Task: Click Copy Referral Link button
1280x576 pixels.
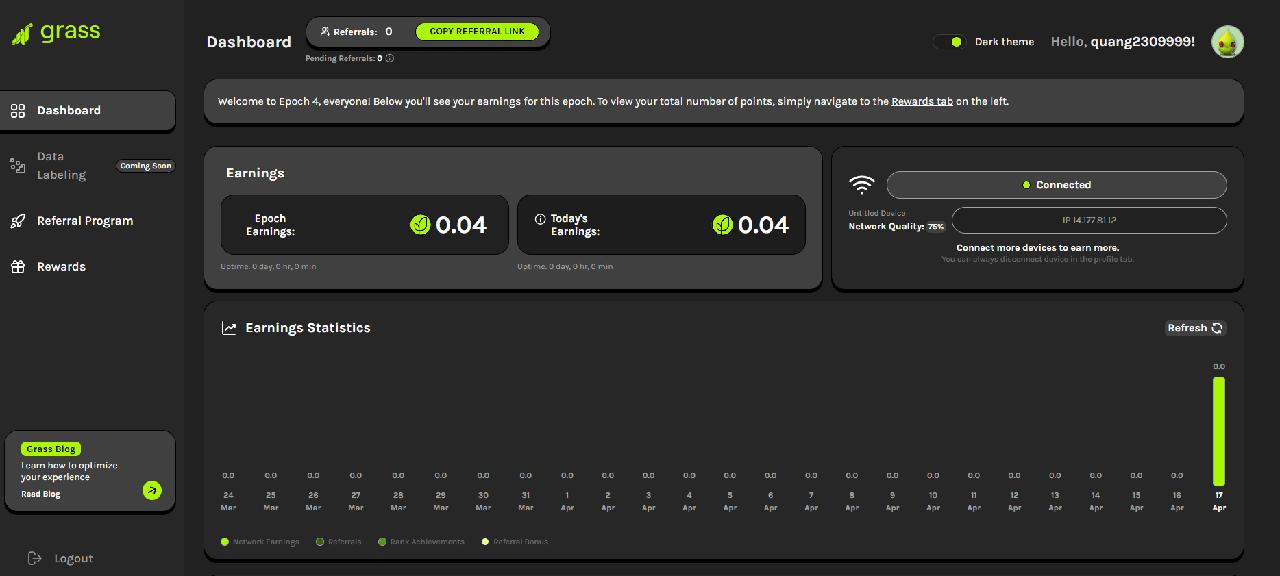Action: point(477,32)
